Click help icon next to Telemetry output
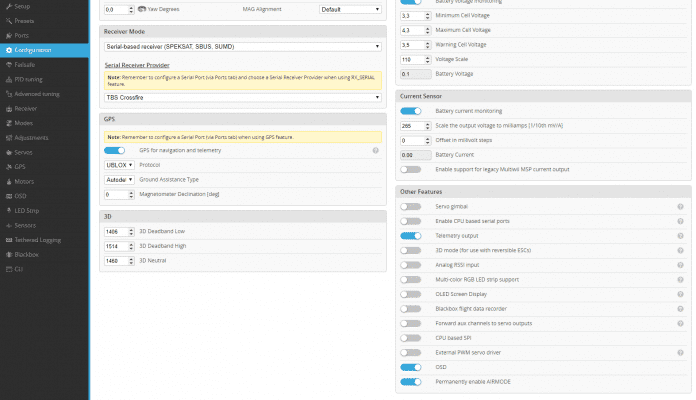The width and height of the screenshot is (696, 400). pos(680,236)
